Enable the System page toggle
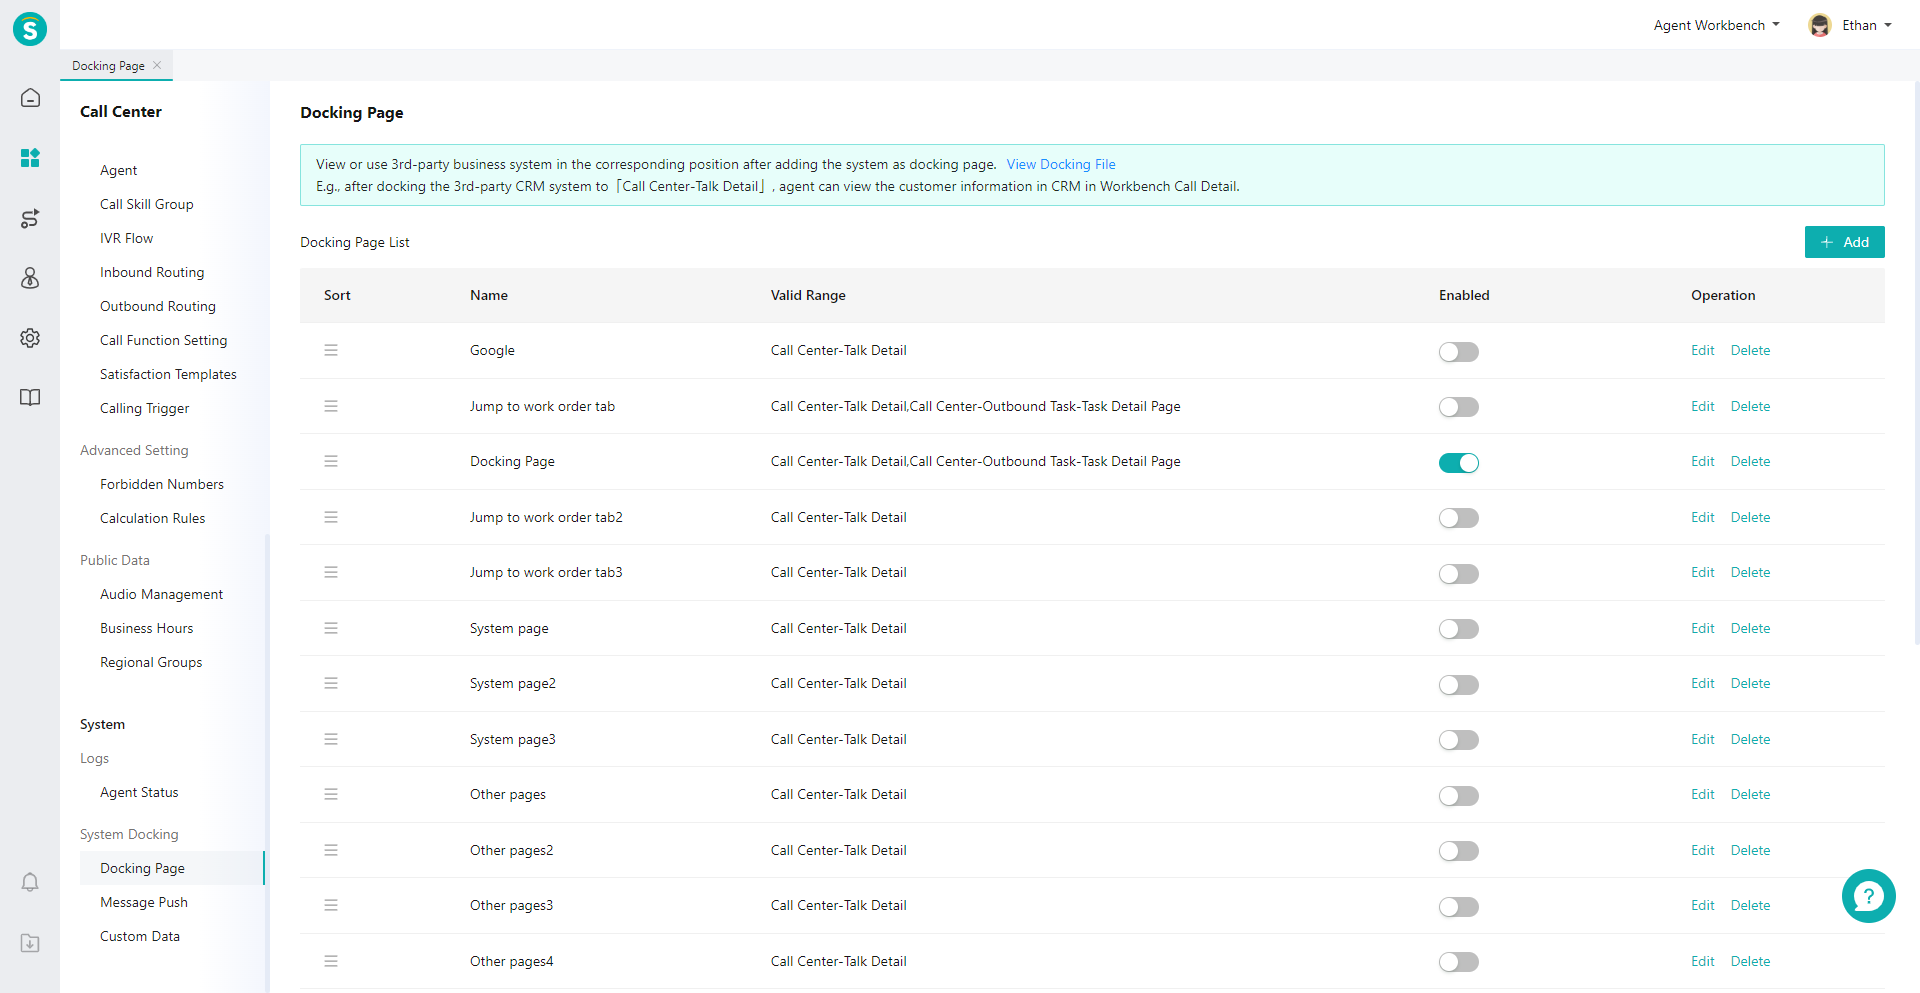This screenshot has width=1920, height=993. tap(1459, 629)
